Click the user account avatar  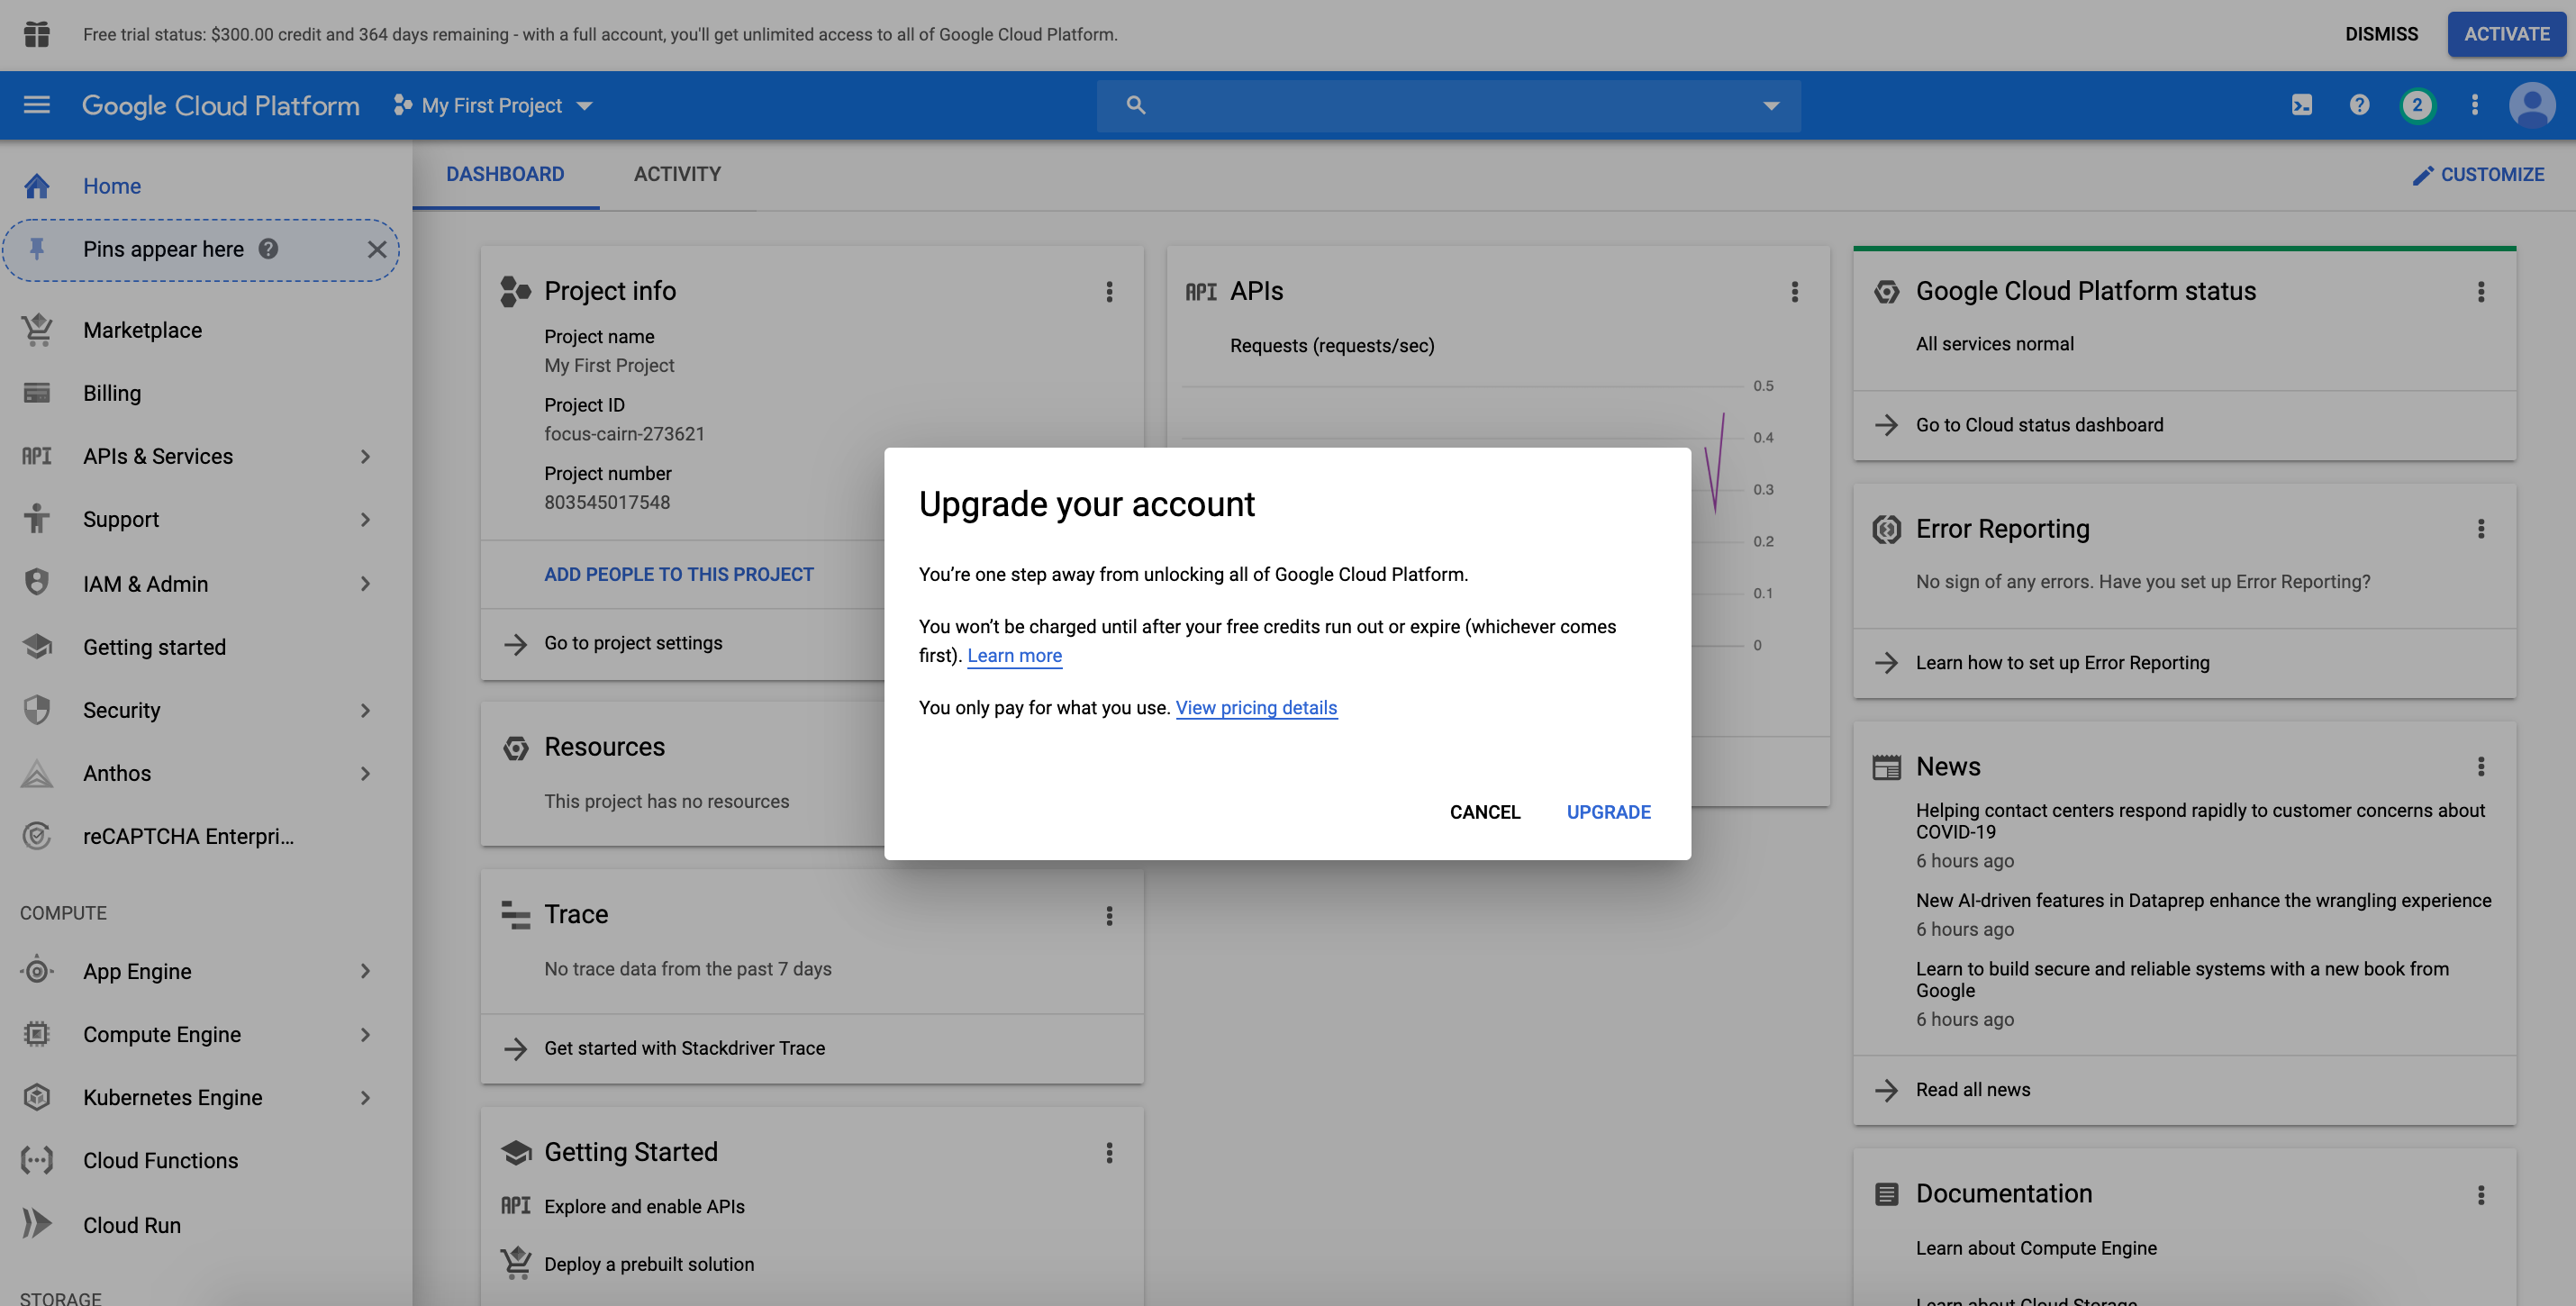point(2531,105)
